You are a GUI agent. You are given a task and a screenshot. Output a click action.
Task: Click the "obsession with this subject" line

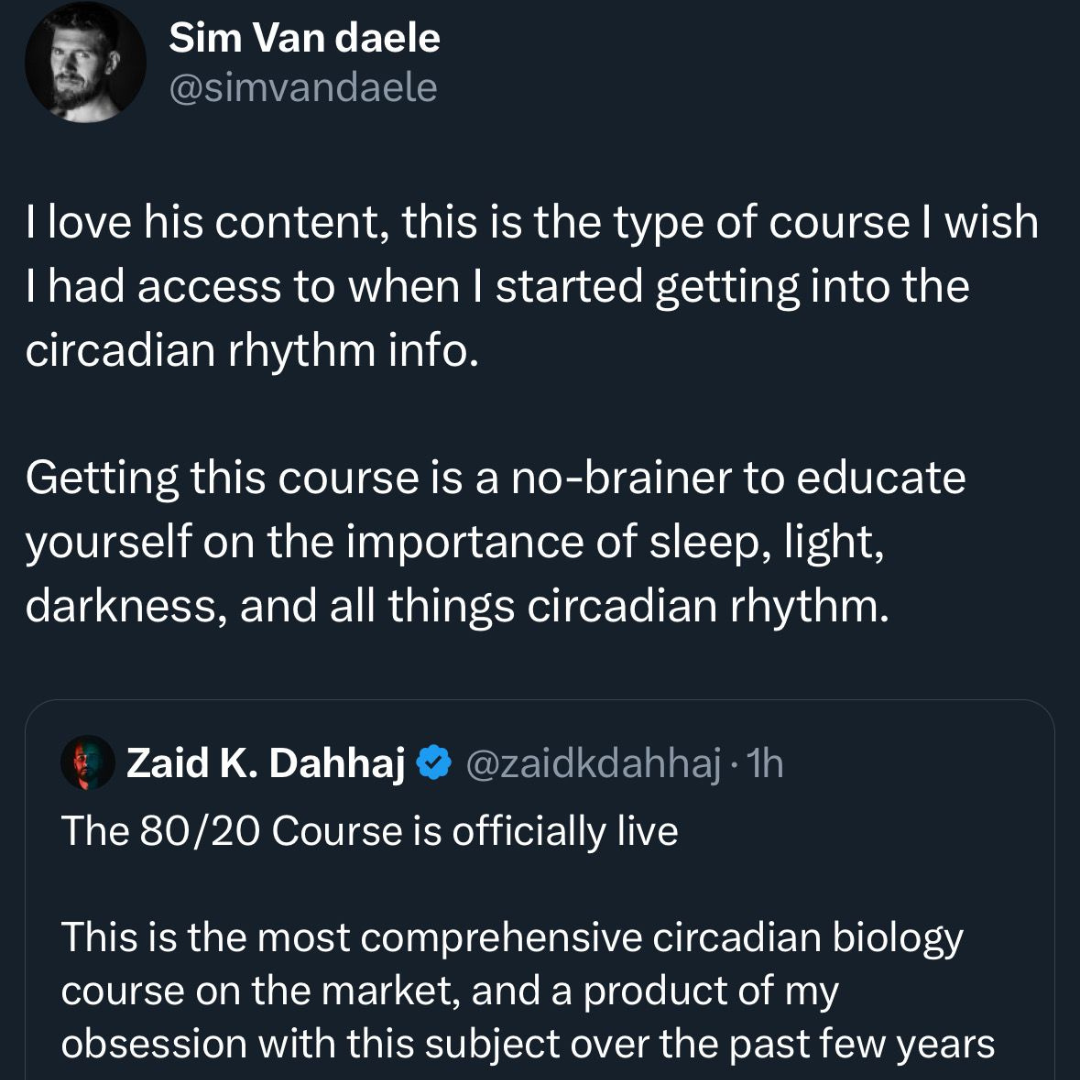click(528, 1043)
